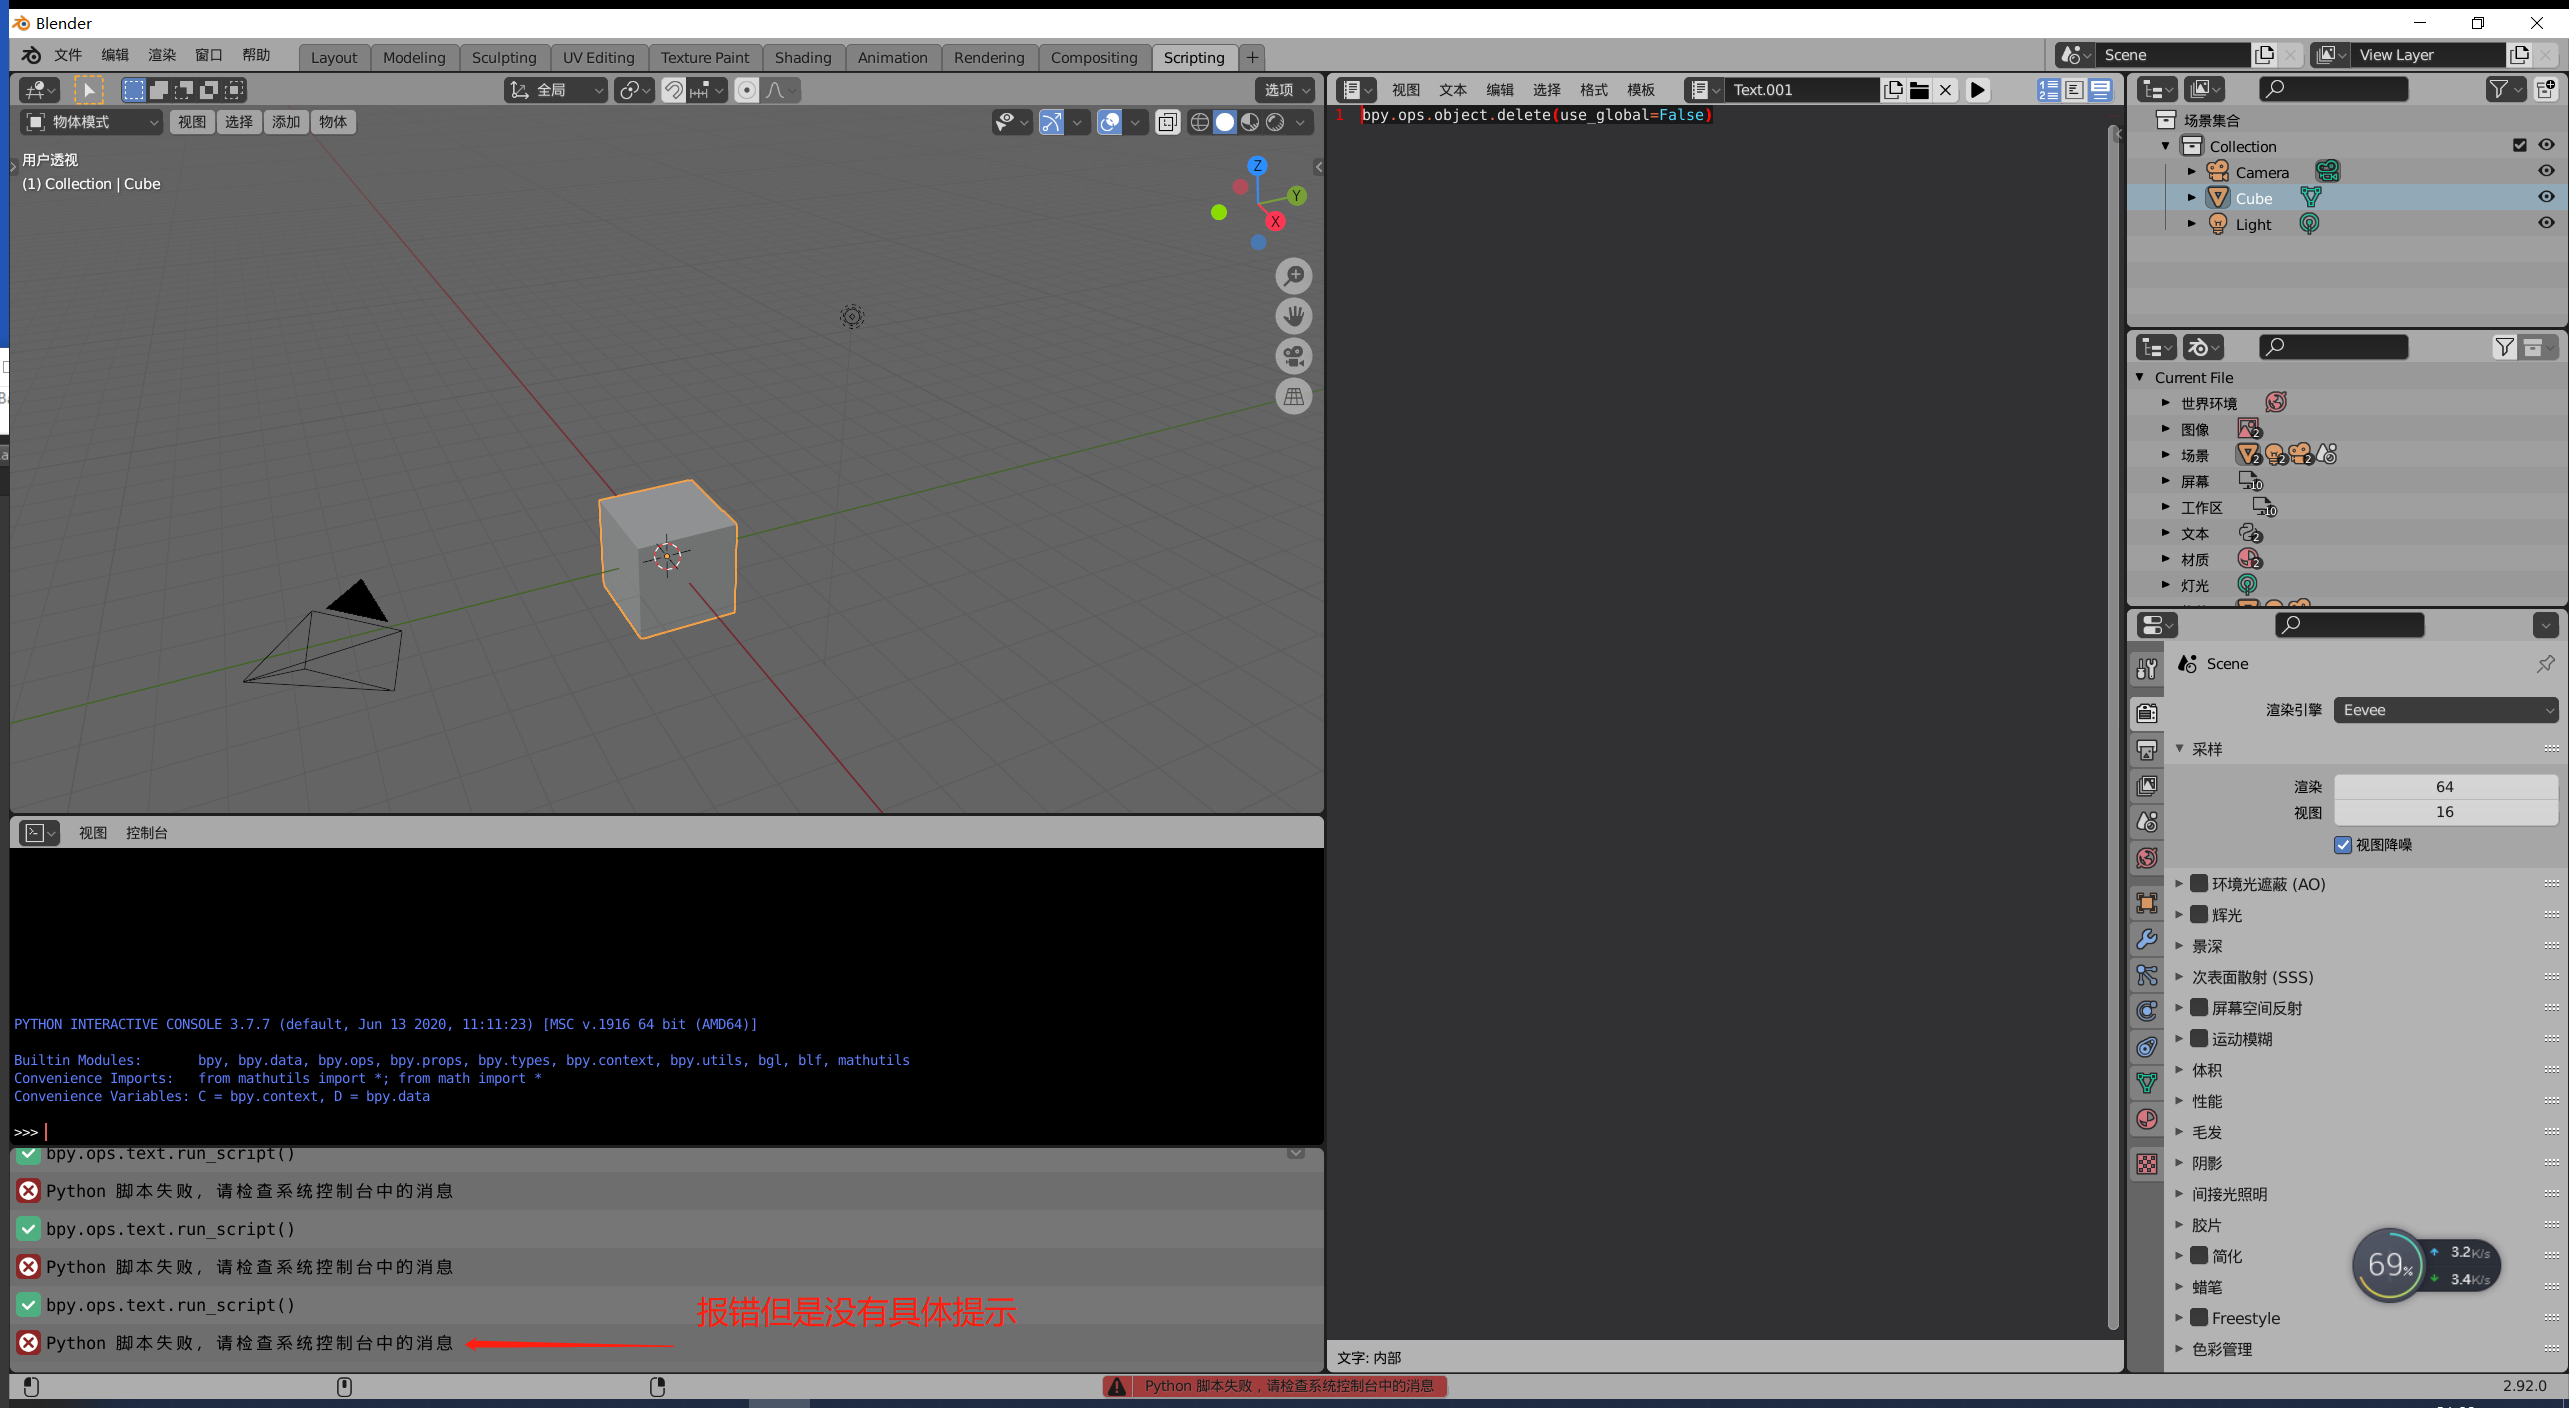Switch to the Shading workspace tab
Viewport: 2569px width, 1408px height.
point(803,58)
